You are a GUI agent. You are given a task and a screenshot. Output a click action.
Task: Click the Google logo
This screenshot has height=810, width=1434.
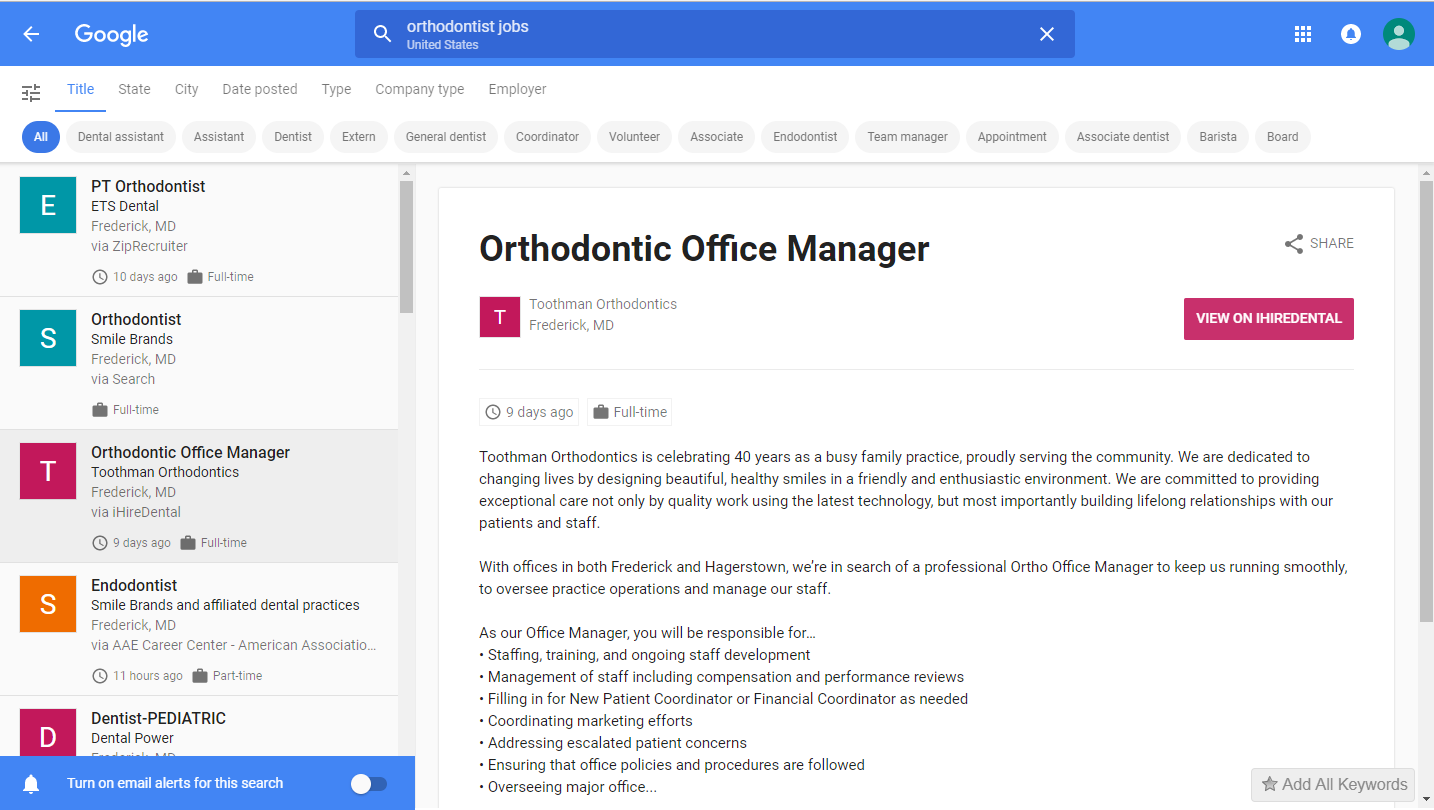pyautogui.click(x=111, y=34)
